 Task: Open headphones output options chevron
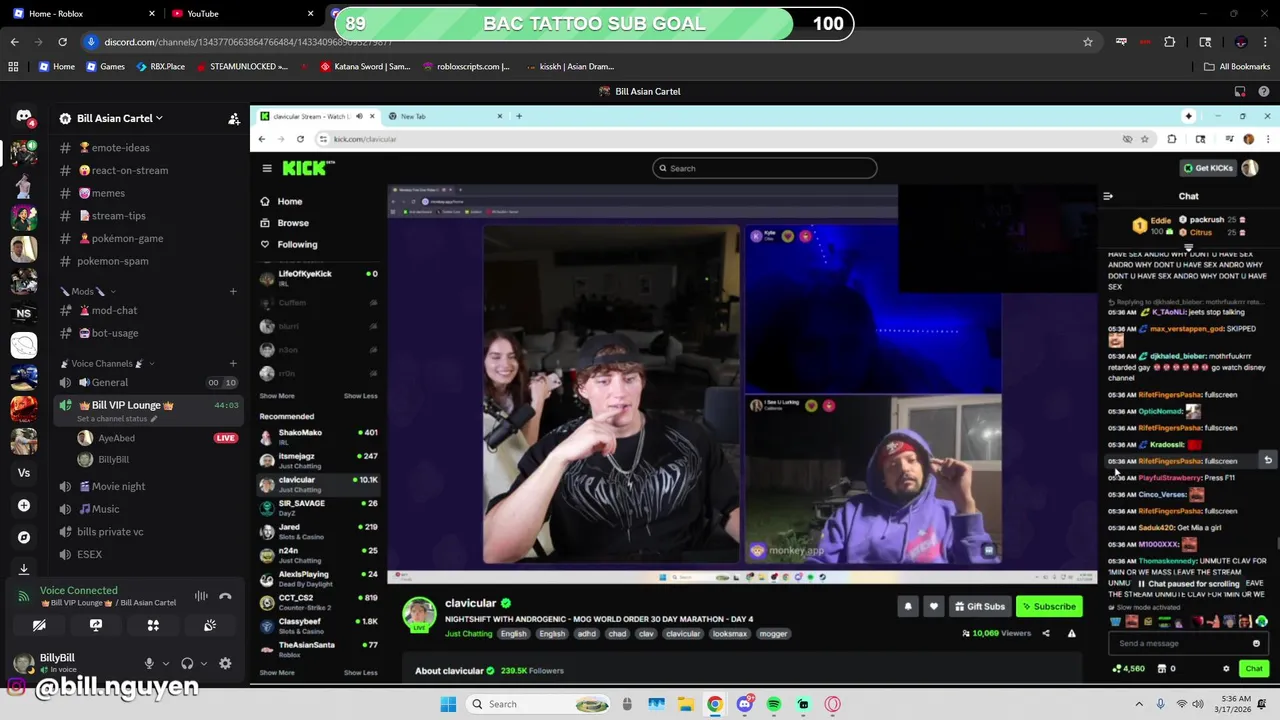[203, 663]
